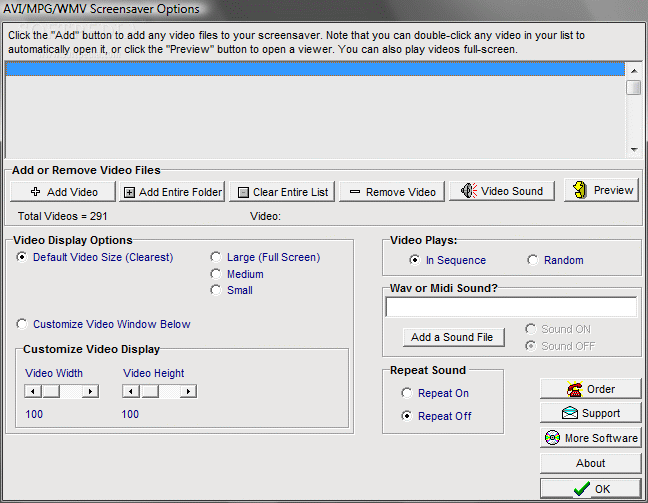
Task: Click video list scrollbar down arrow
Action: (634, 150)
